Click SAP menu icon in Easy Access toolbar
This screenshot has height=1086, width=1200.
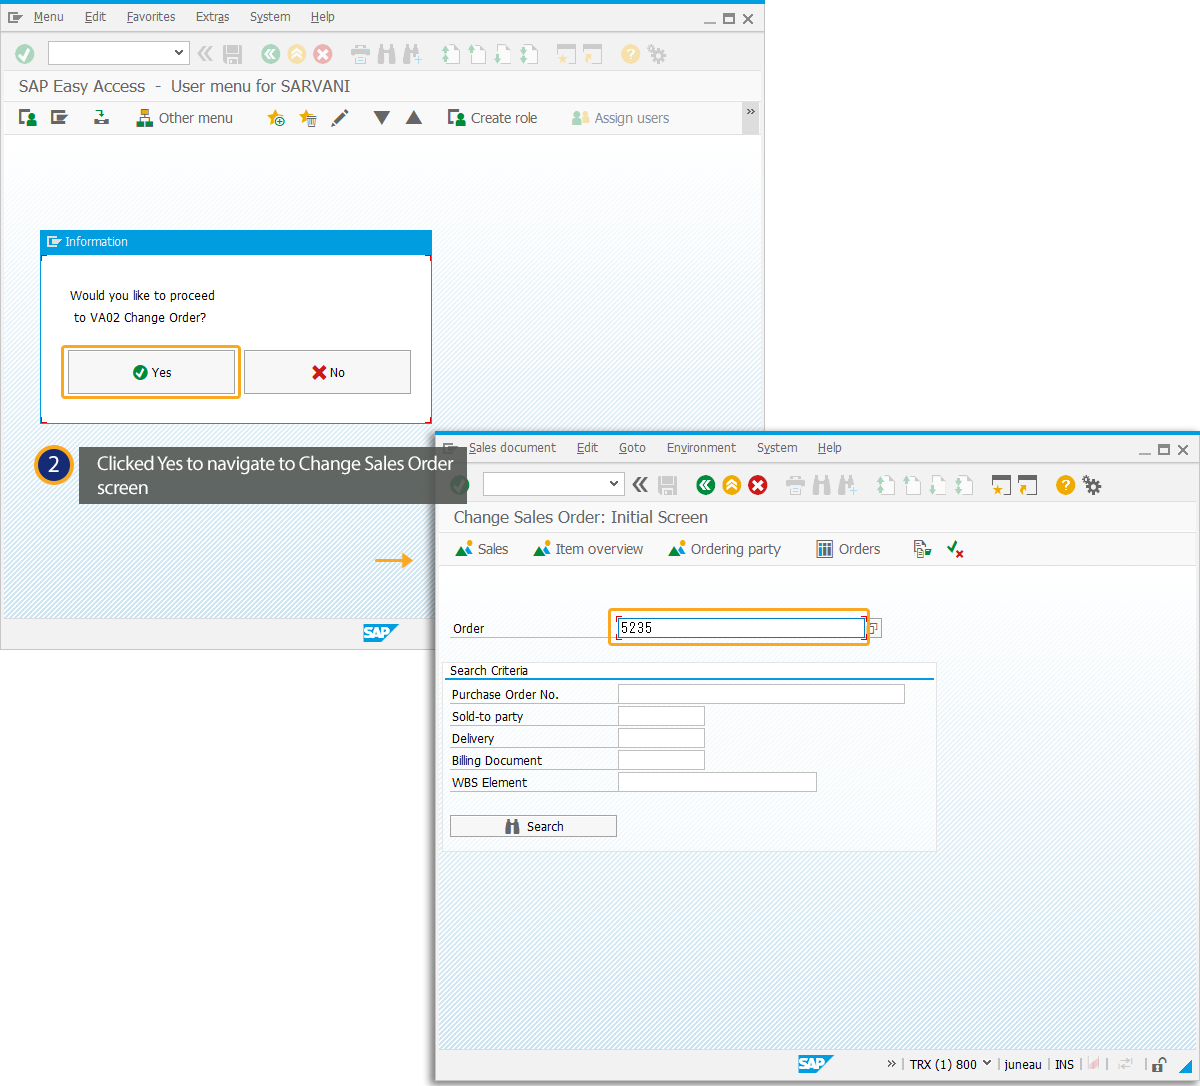click(x=60, y=118)
